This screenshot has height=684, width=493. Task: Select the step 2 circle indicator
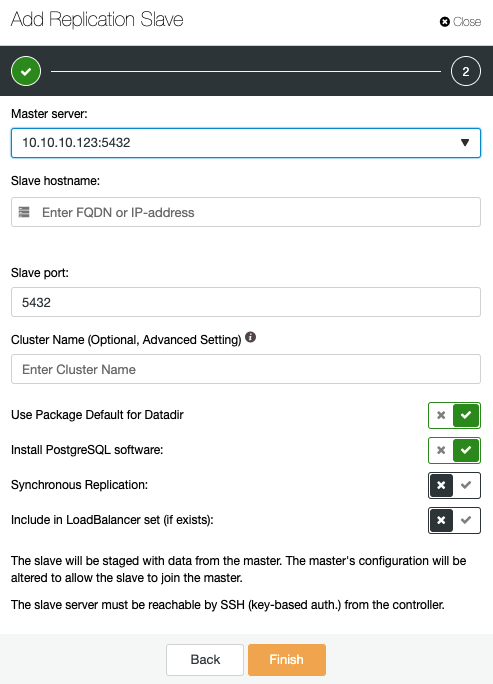(x=466, y=71)
